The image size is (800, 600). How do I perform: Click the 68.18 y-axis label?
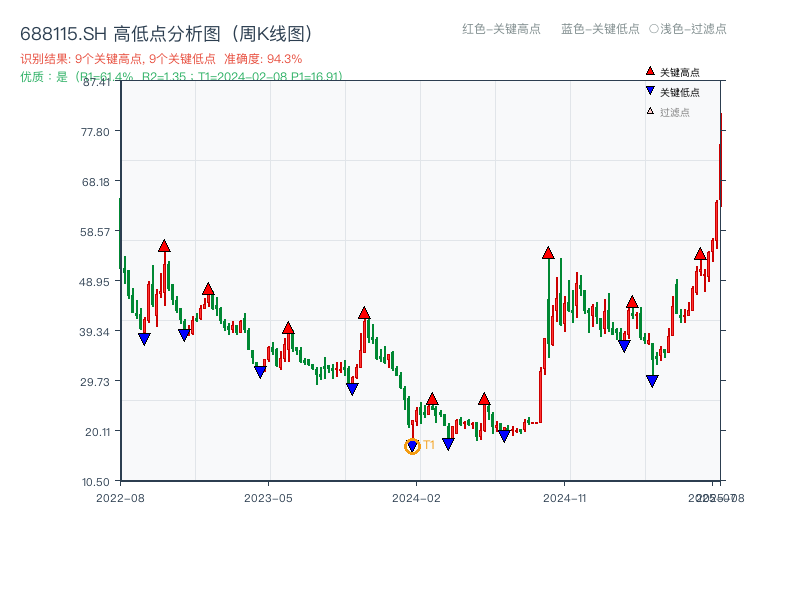click(95, 182)
